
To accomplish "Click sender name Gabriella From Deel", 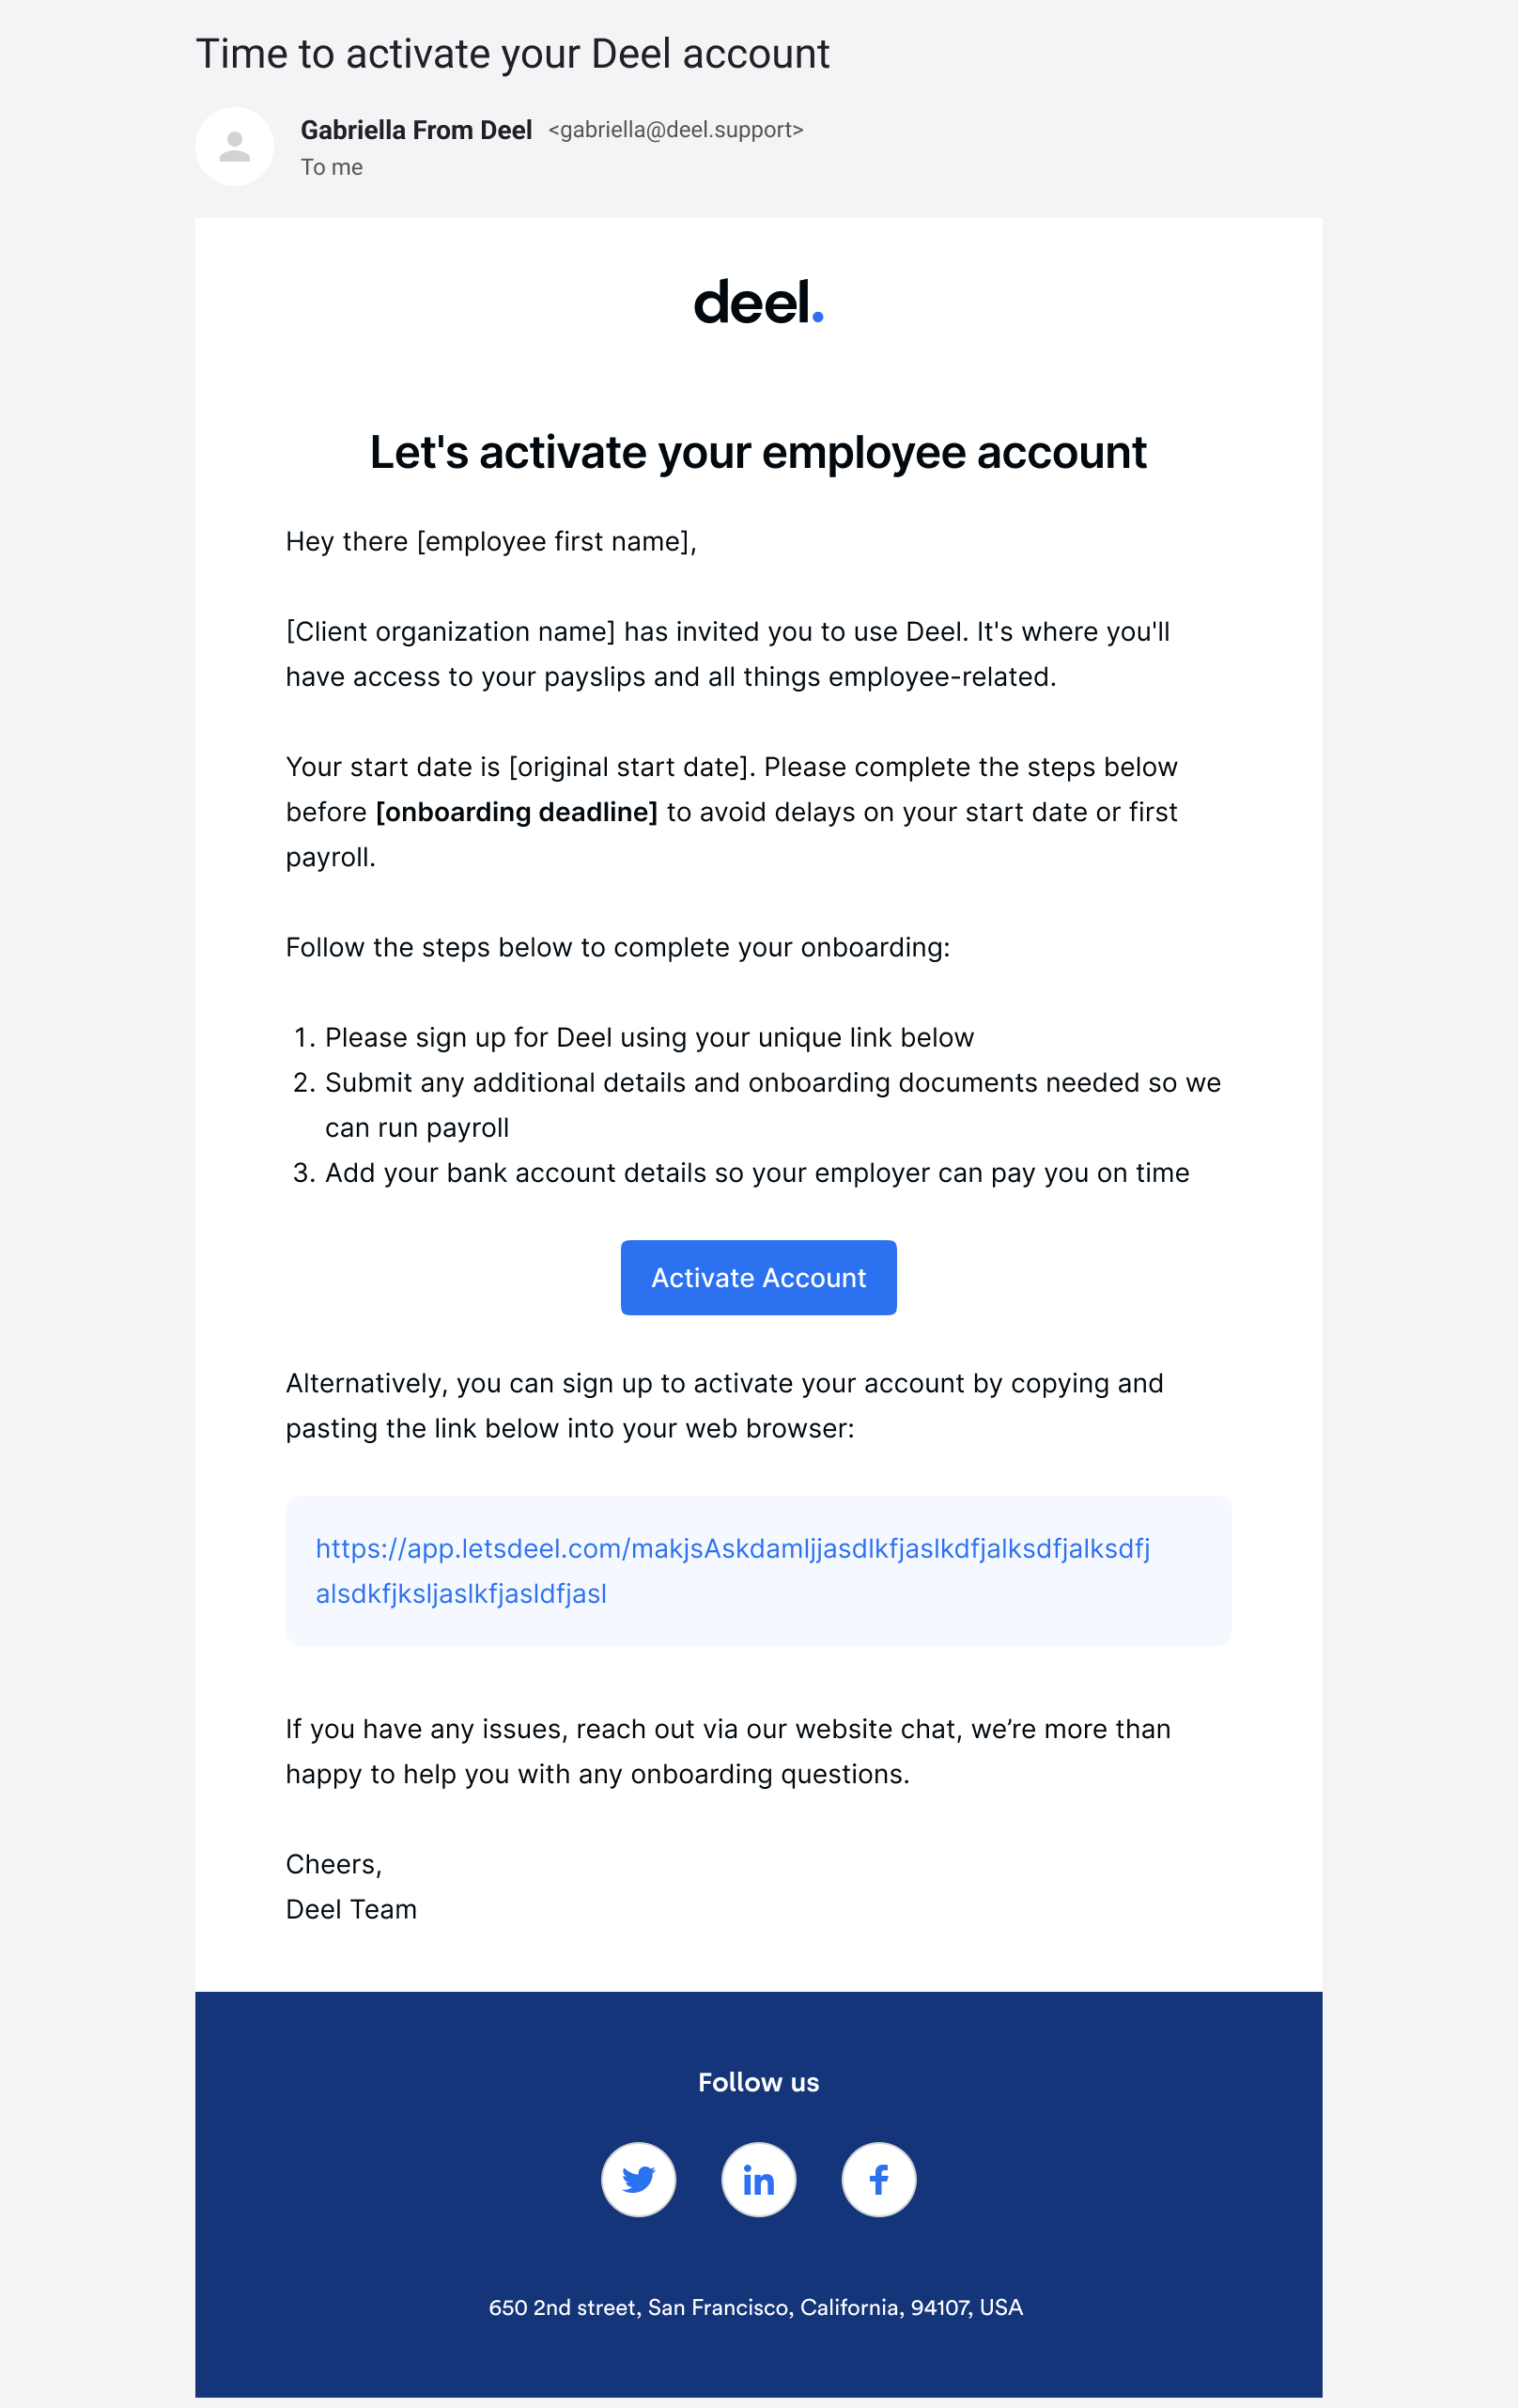I will point(416,130).
